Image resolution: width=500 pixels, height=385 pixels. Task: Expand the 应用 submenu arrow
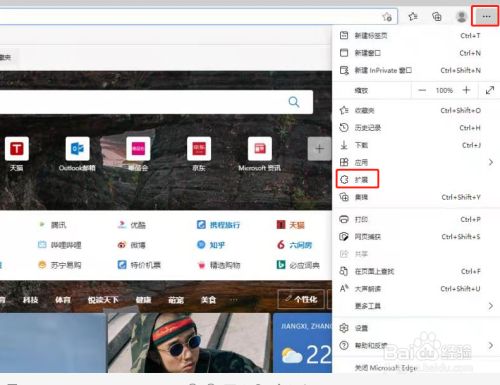(x=491, y=162)
